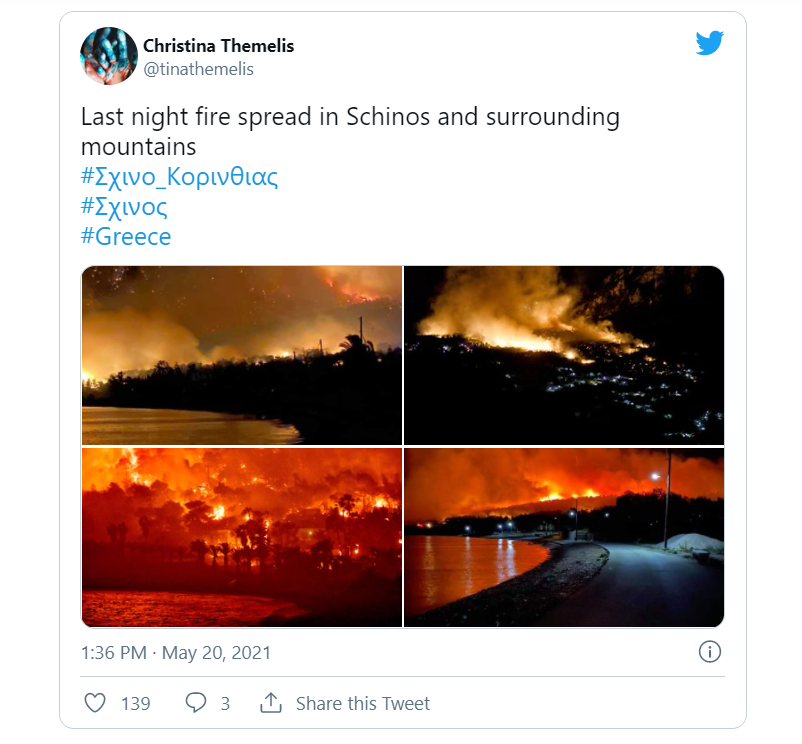Click Christina Themelis's profile avatar
802x744 pixels.
point(109,56)
